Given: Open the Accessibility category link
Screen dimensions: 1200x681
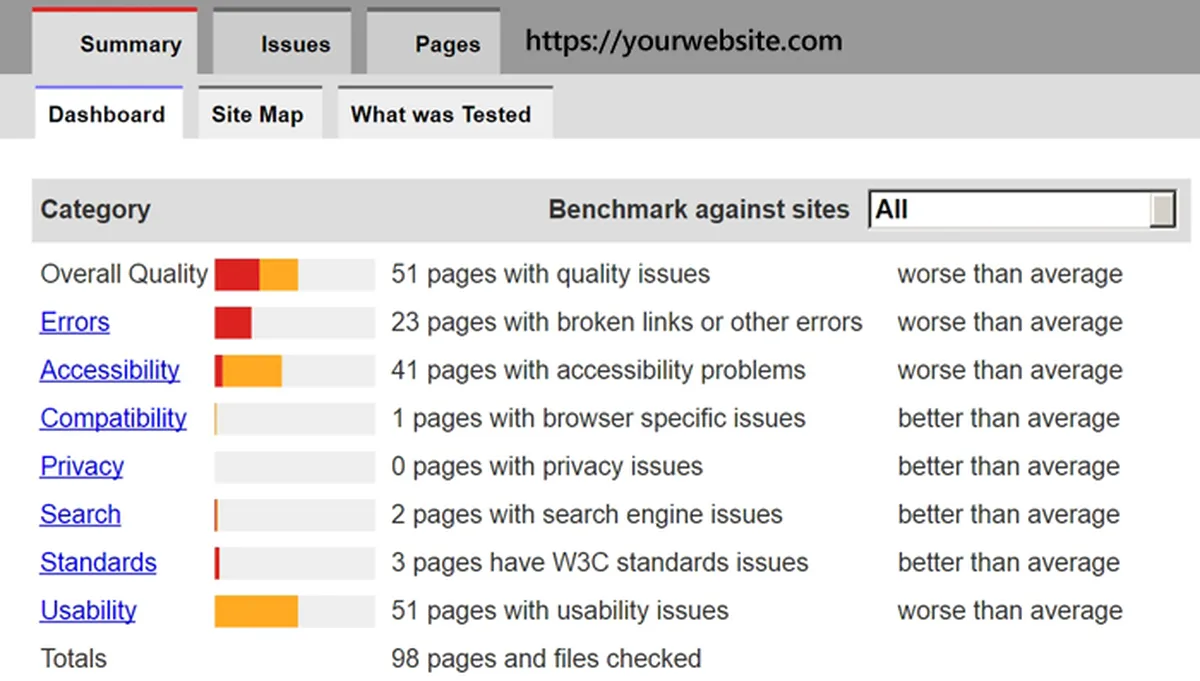Looking at the screenshot, I should (110, 370).
